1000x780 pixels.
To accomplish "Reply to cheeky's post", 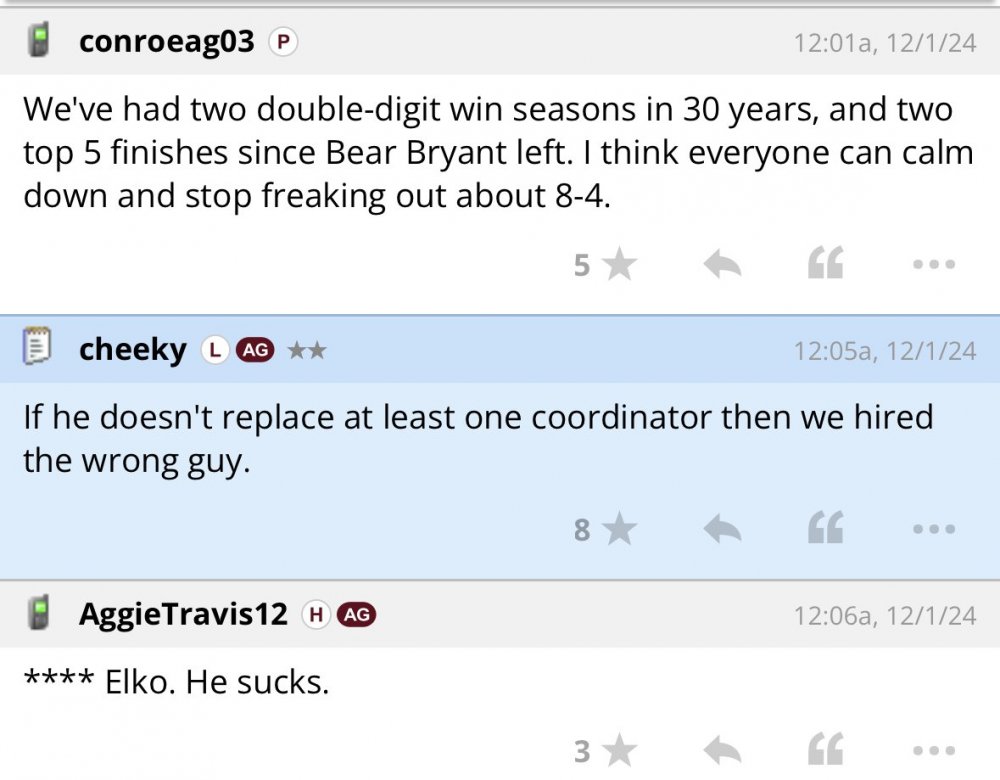I will pos(722,529).
